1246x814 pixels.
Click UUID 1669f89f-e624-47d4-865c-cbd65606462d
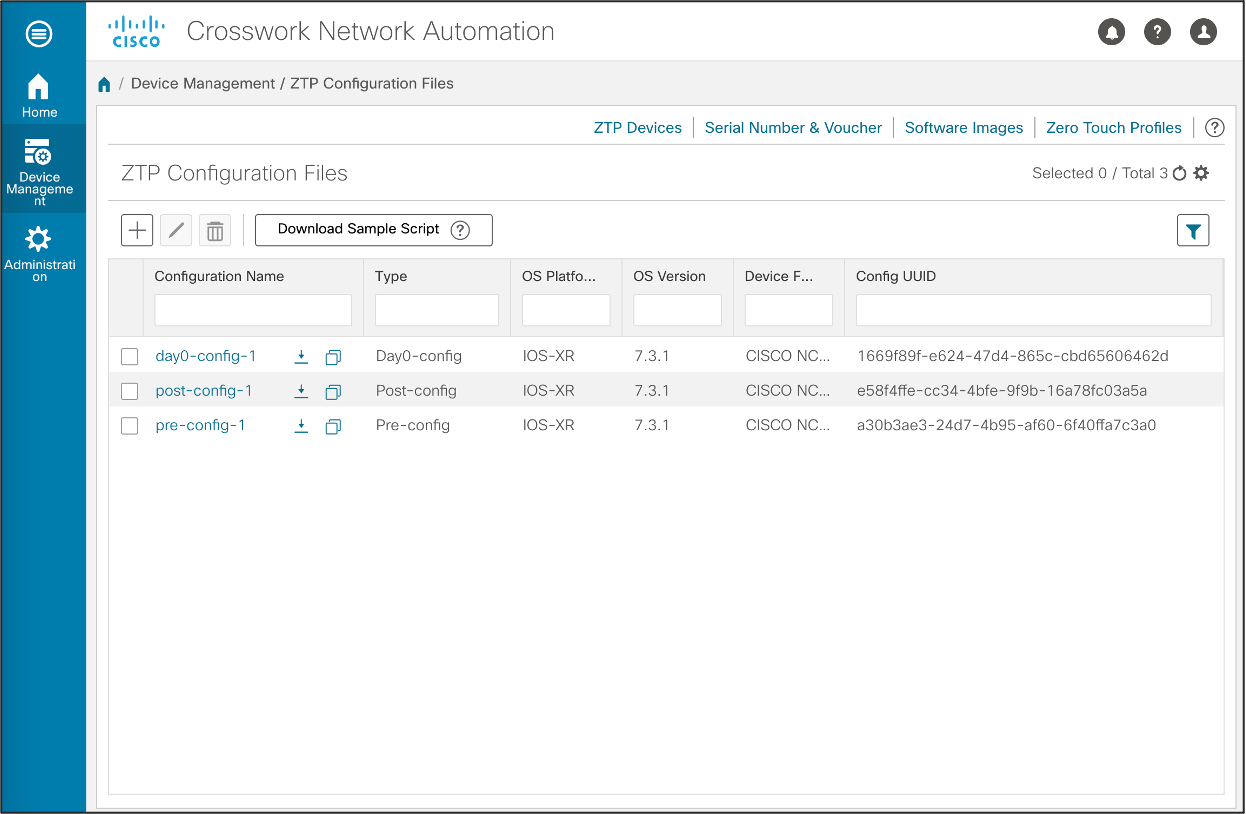1013,356
